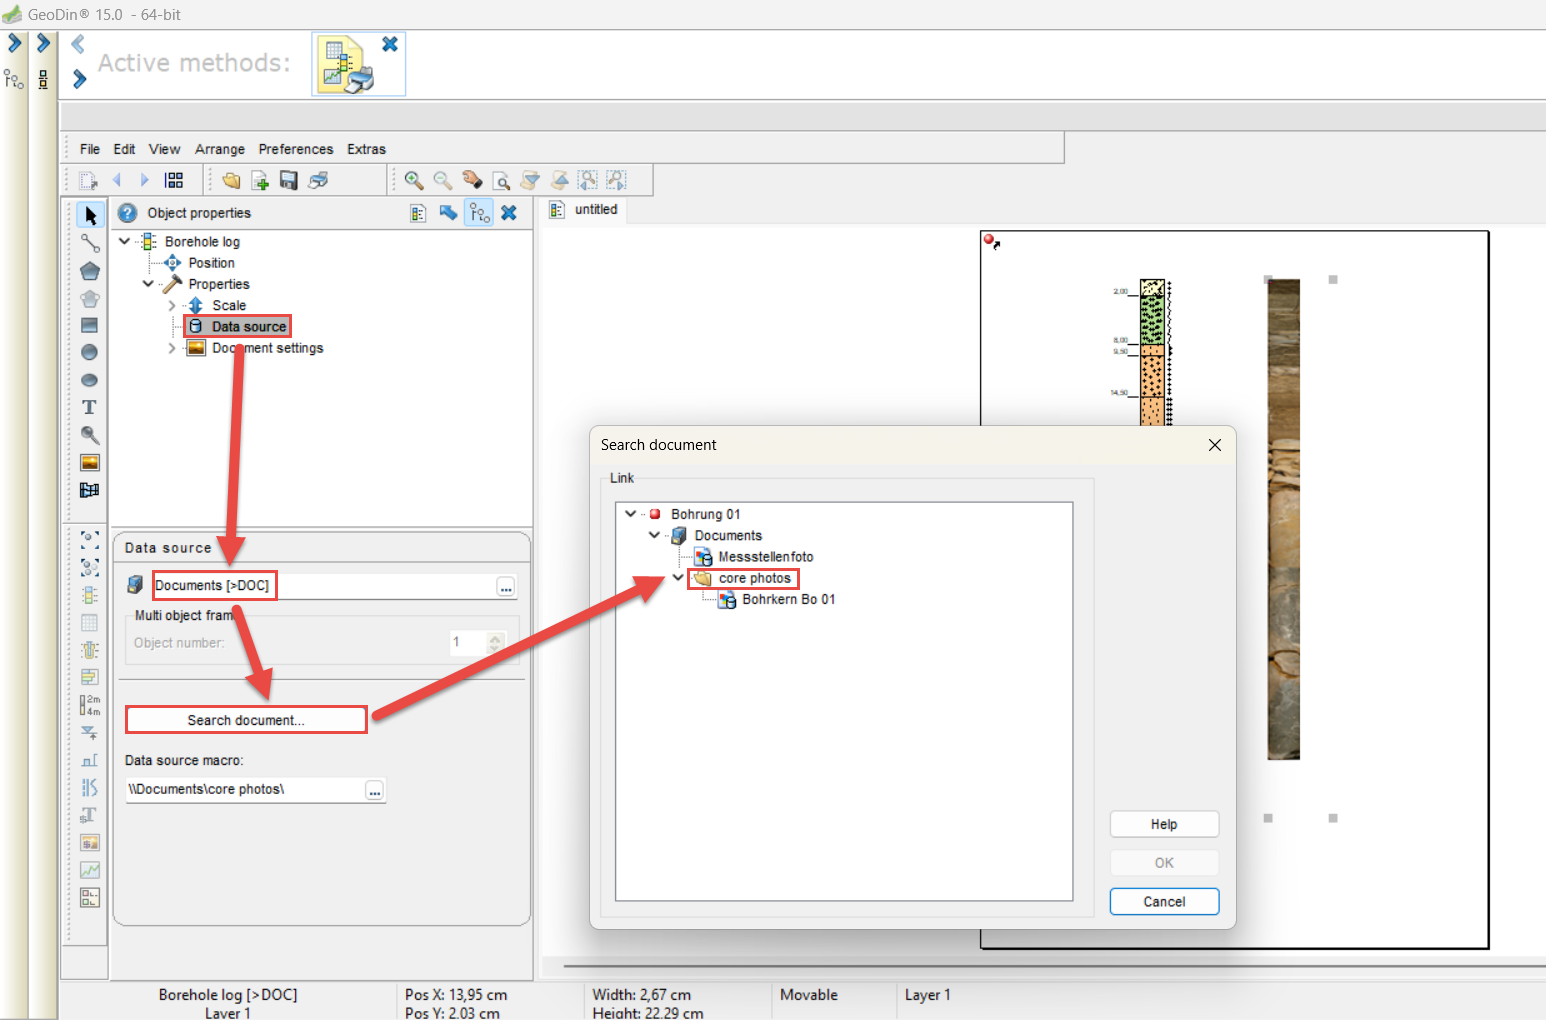The image size is (1546, 1020).
Task: Expand the Document settings tree node
Action: tap(172, 348)
